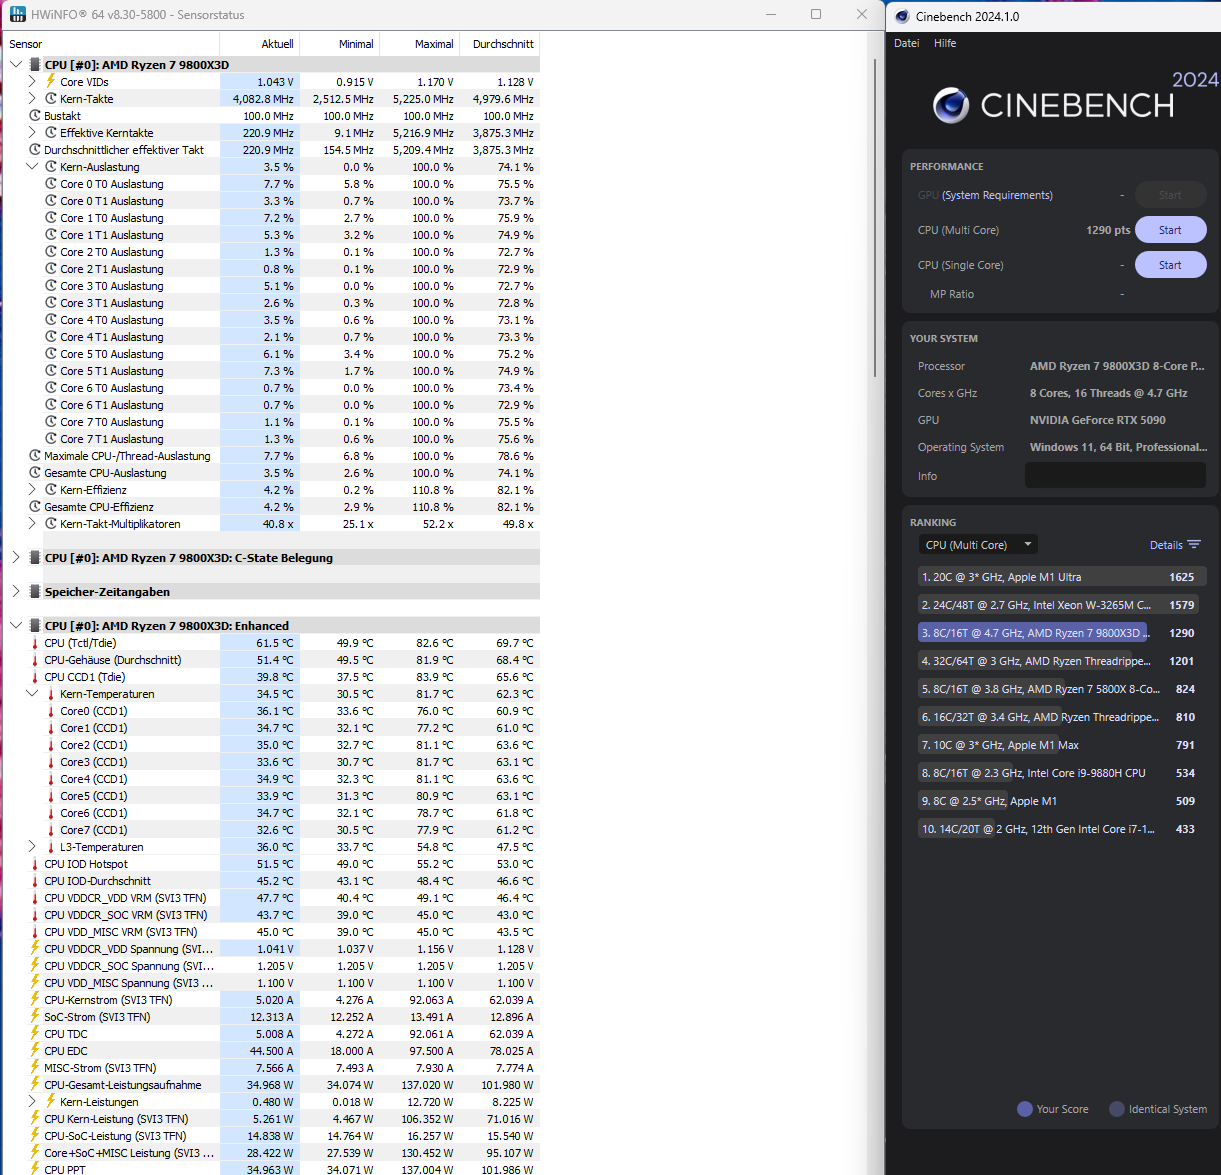Collapse the Kern-Temperaturen group

click(x=32, y=693)
